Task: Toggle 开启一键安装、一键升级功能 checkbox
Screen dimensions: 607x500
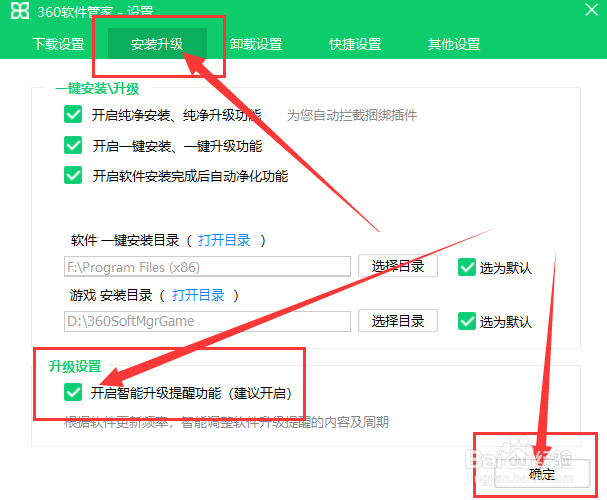Action: [73, 146]
